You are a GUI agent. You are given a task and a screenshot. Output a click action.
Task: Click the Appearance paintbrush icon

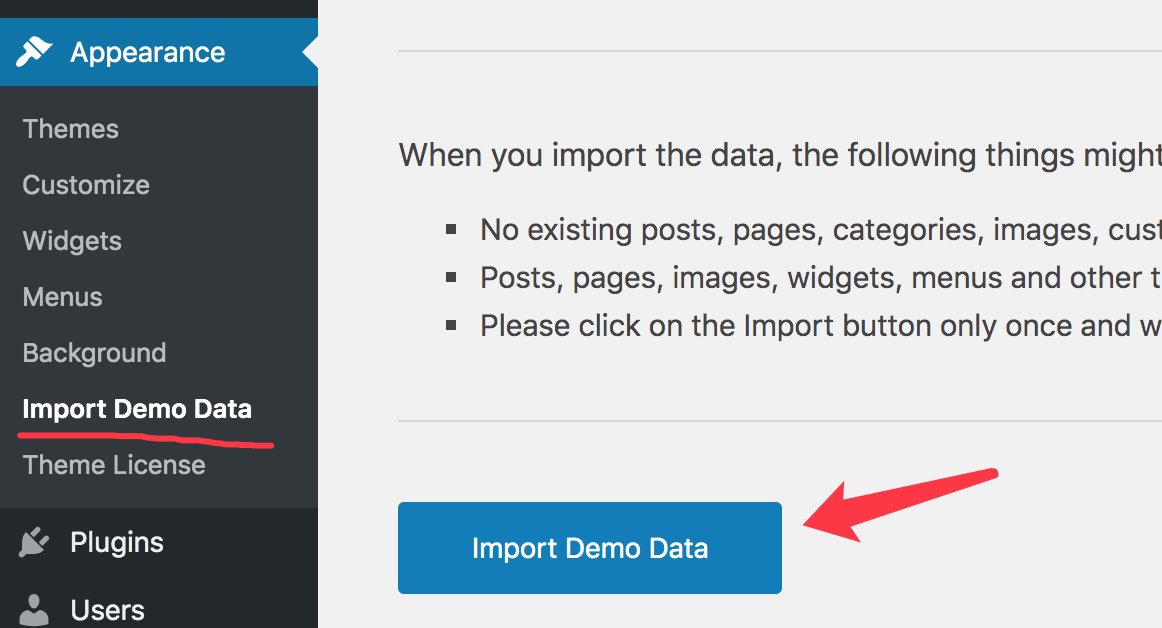click(x=34, y=52)
